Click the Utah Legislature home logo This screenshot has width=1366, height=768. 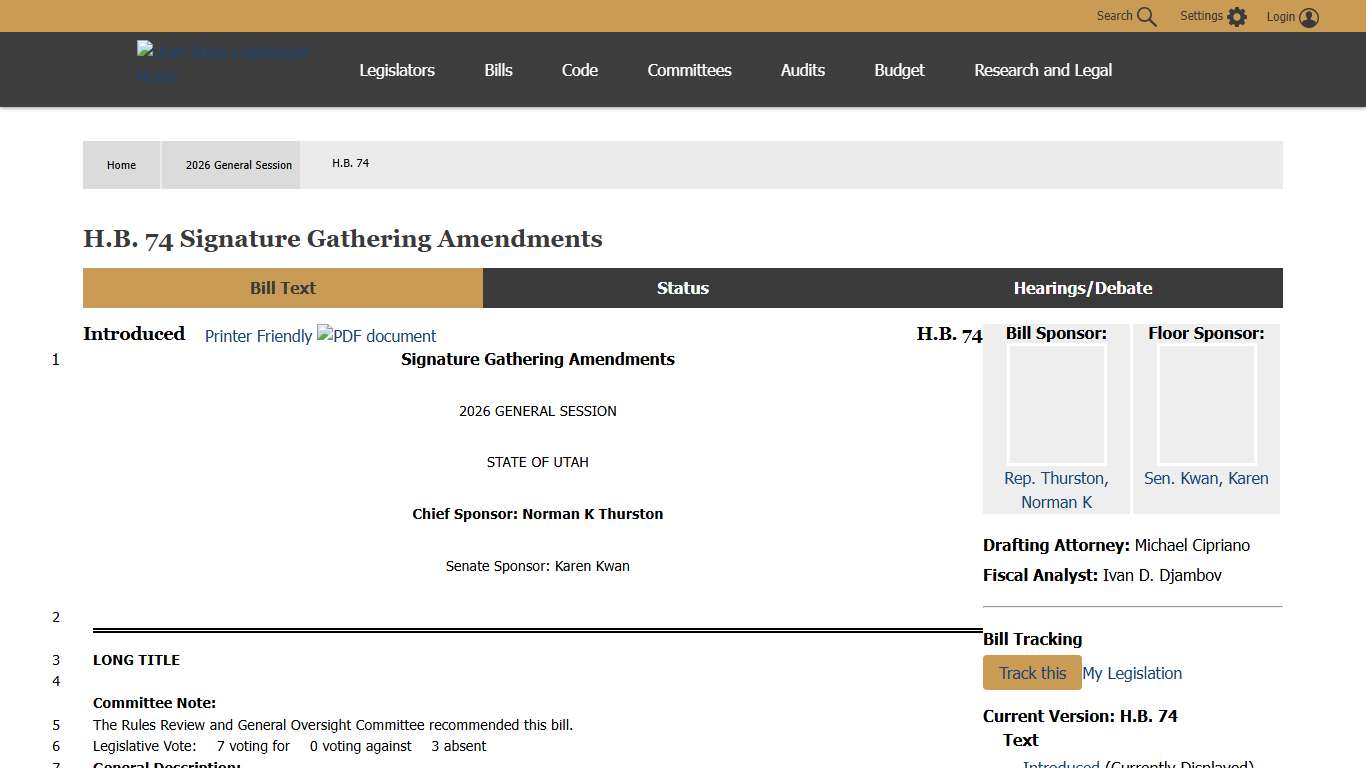(x=222, y=63)
